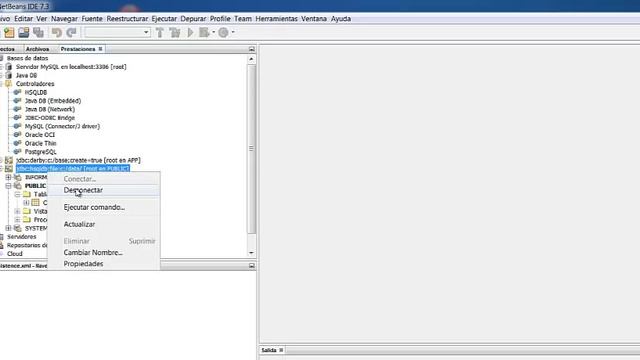Click the Oracle OCI driver icon
Screen dimensions: 640x360
(x=17, y=135)
